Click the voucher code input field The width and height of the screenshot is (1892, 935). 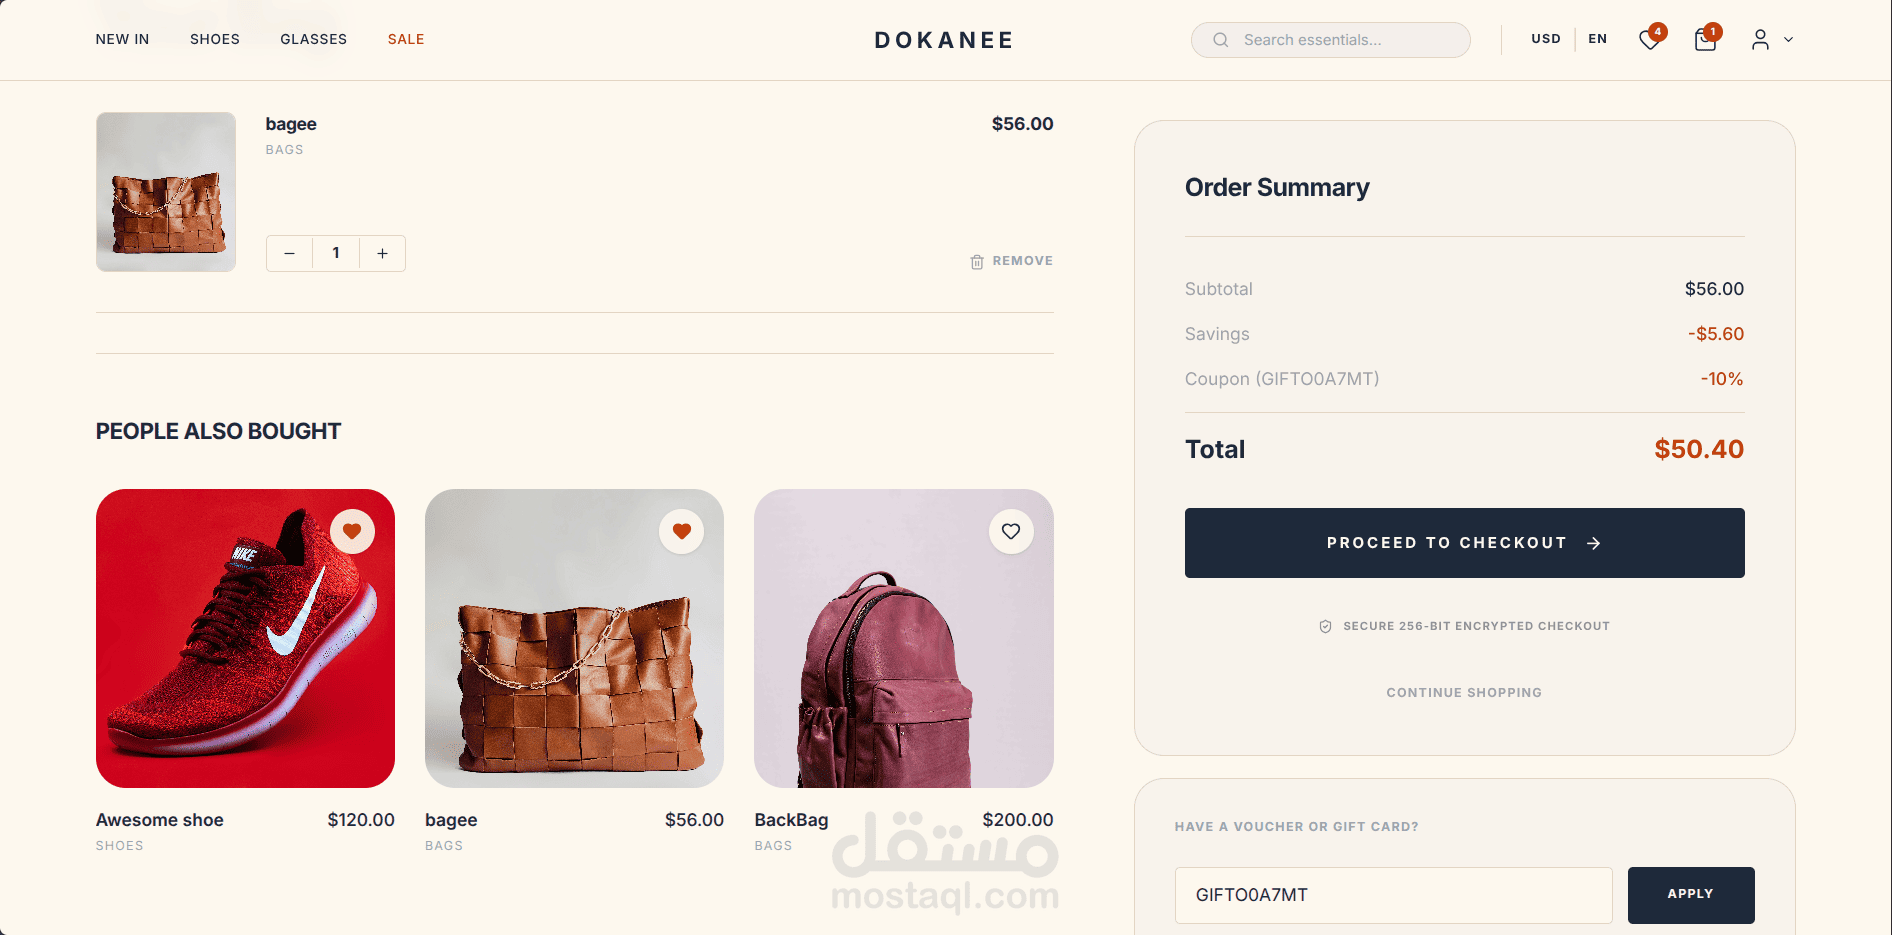coord(1394,895)
